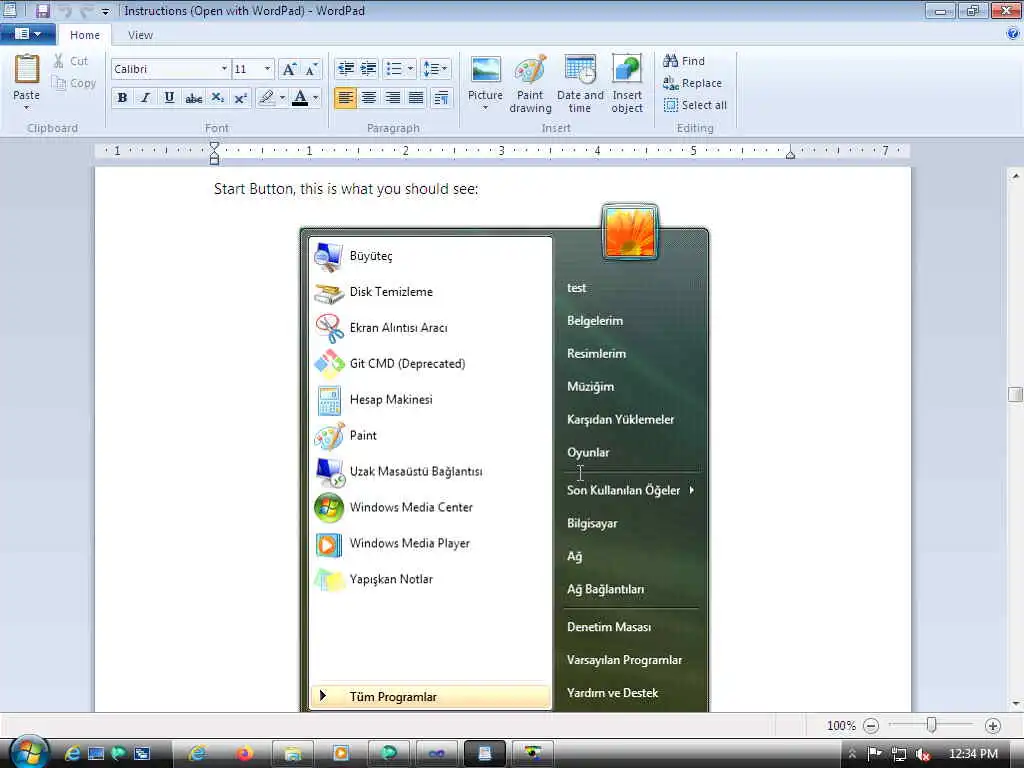The width and height of the screenshot is (1024, 768).
Task: Click the embedded Start menu picture
Action: pos(504,457)
